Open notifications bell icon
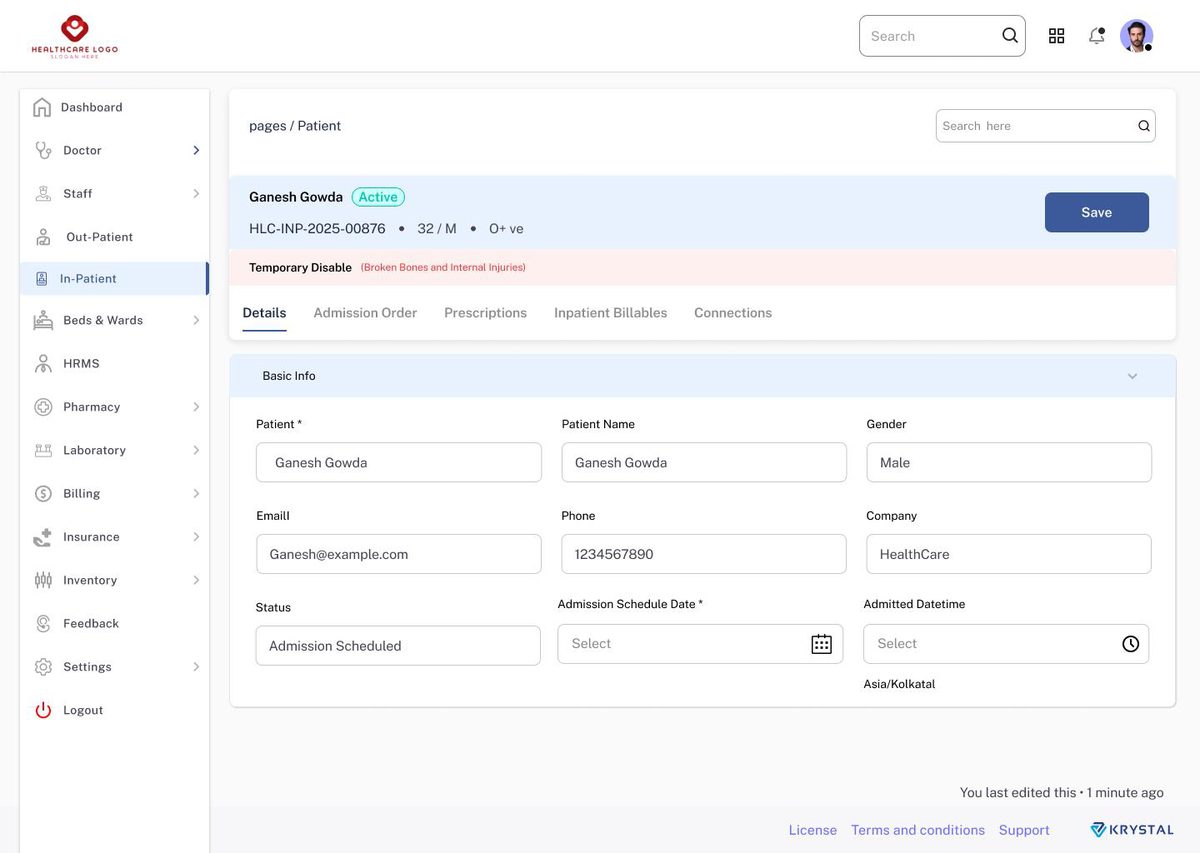This screenshot has width=1200, height=853. point(1097,36)
